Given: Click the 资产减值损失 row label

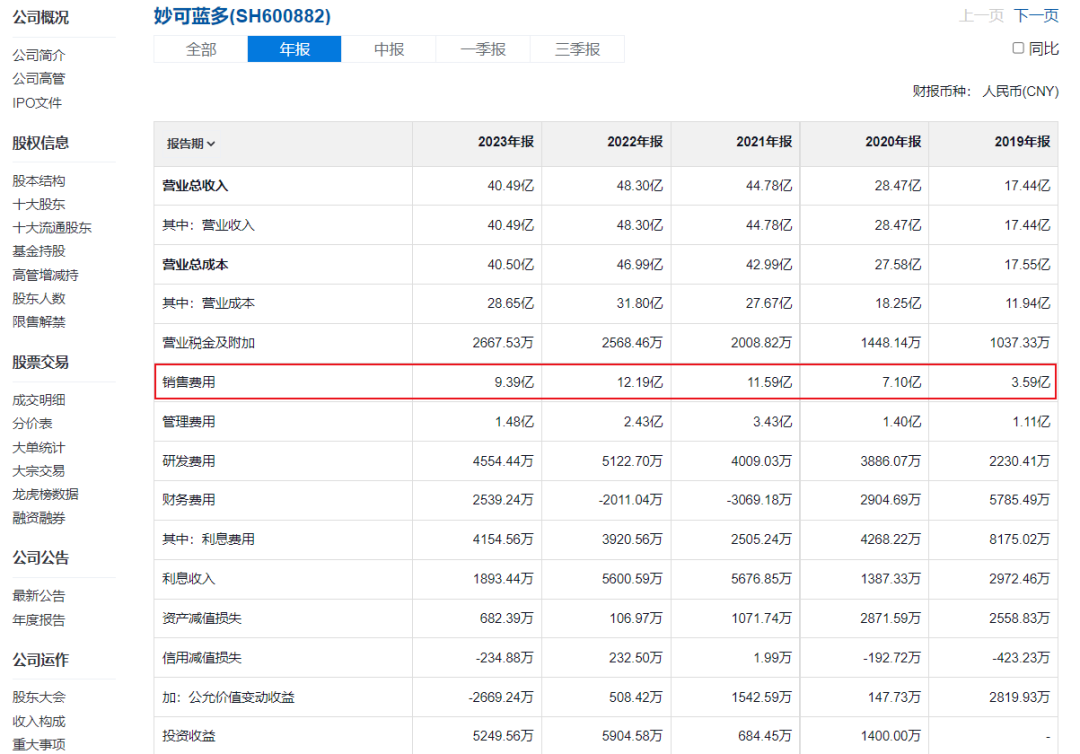Looking at the screenshot, I should 202,618.
